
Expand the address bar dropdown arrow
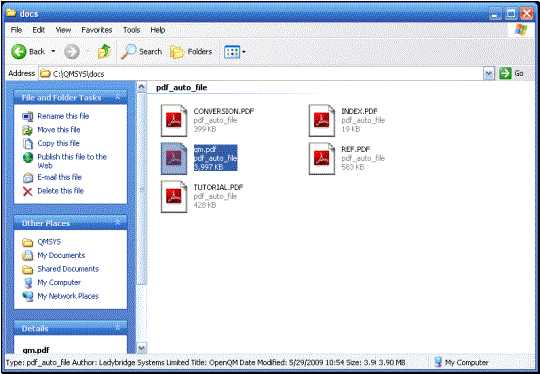coord(489,74)
